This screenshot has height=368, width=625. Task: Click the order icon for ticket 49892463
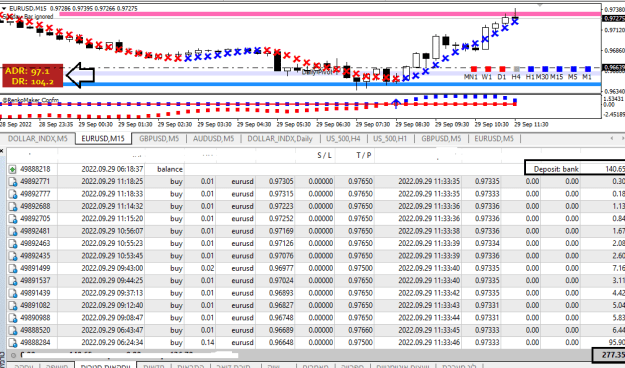(12, 244)
